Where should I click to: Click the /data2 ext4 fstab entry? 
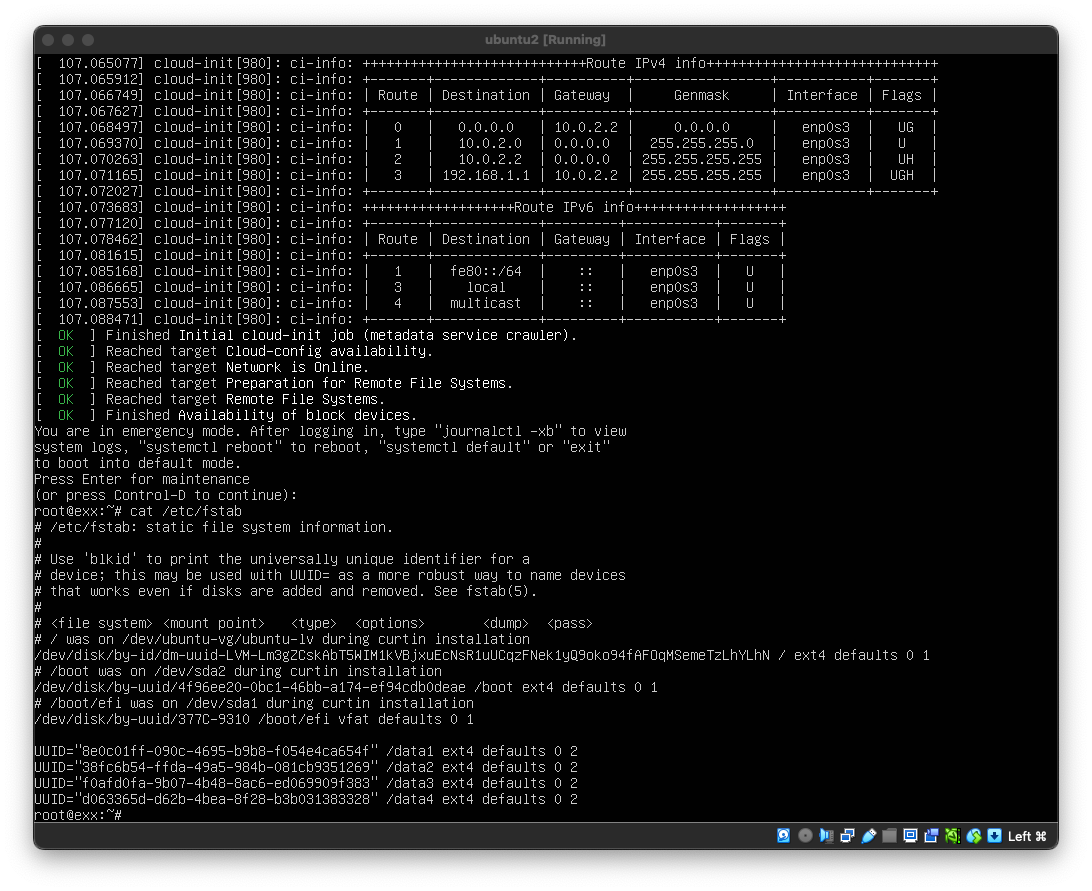pos(306,767)
